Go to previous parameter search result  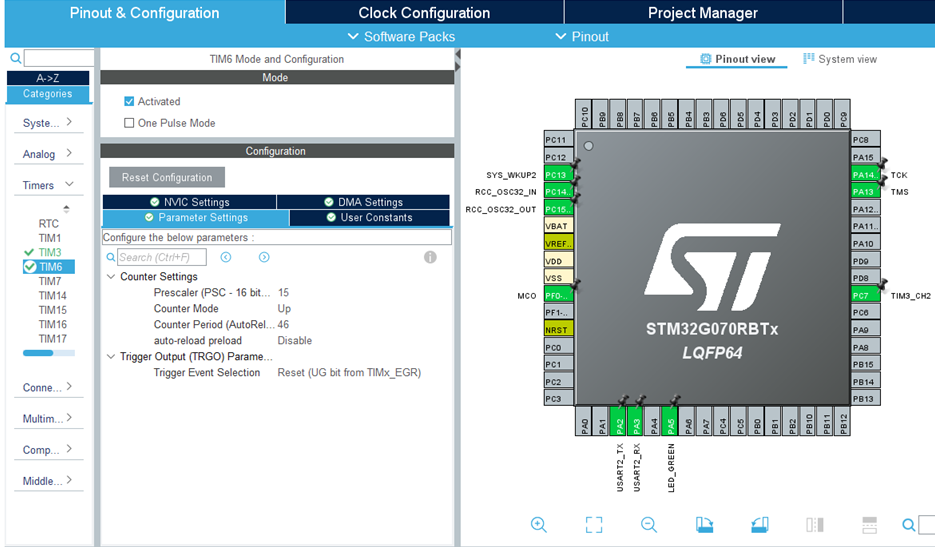pos(225,257)
